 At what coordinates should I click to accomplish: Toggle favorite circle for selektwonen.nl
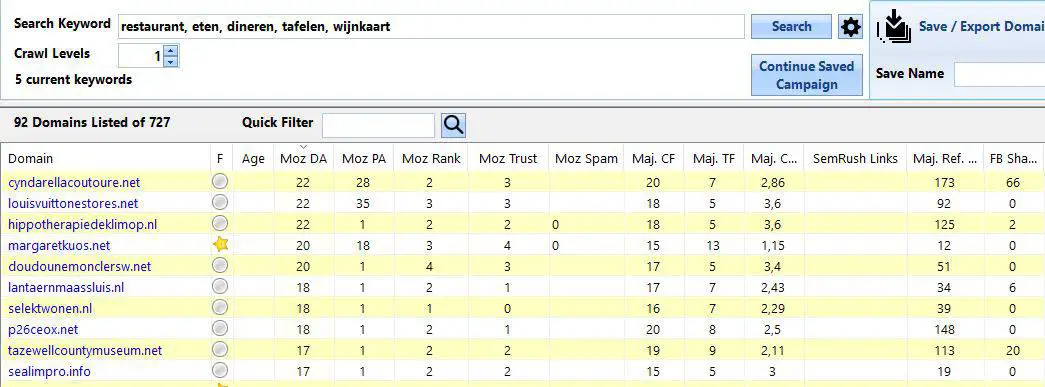[220, 308]
